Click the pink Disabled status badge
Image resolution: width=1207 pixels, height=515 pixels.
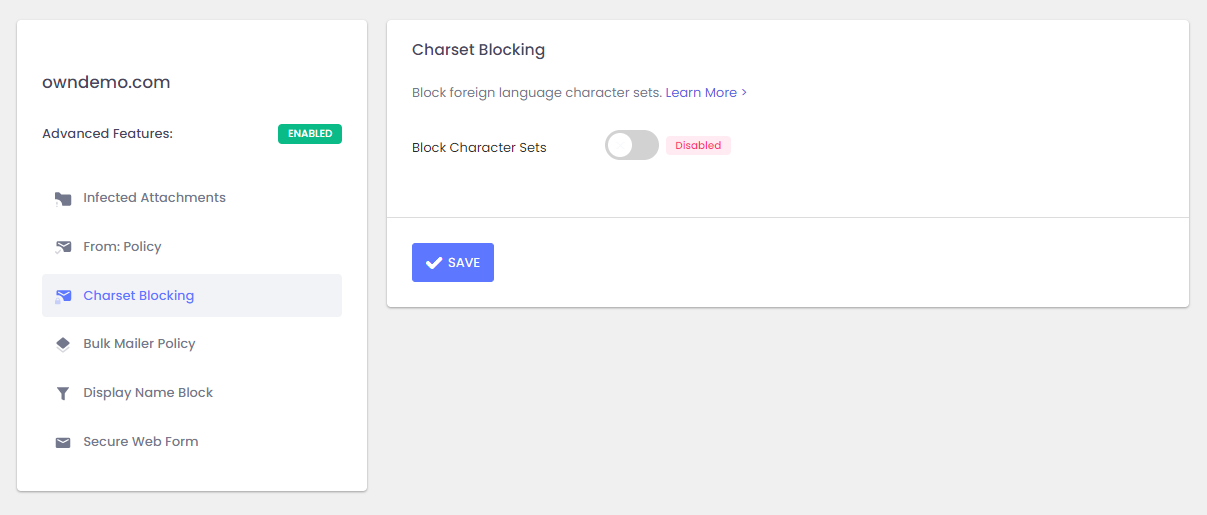tap(698, 146)
